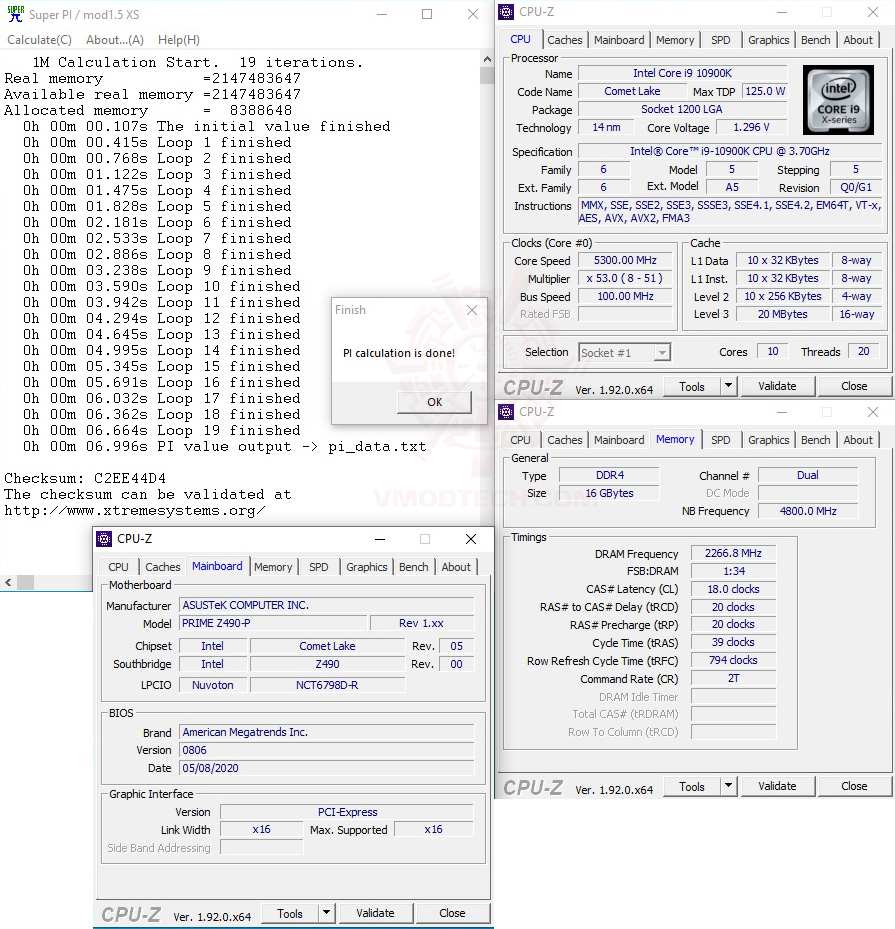Click the CPU-Z logo beside Ver. 1.92.0.x64
The height and width of the screenshot is (929, 895).
point(533,385)
